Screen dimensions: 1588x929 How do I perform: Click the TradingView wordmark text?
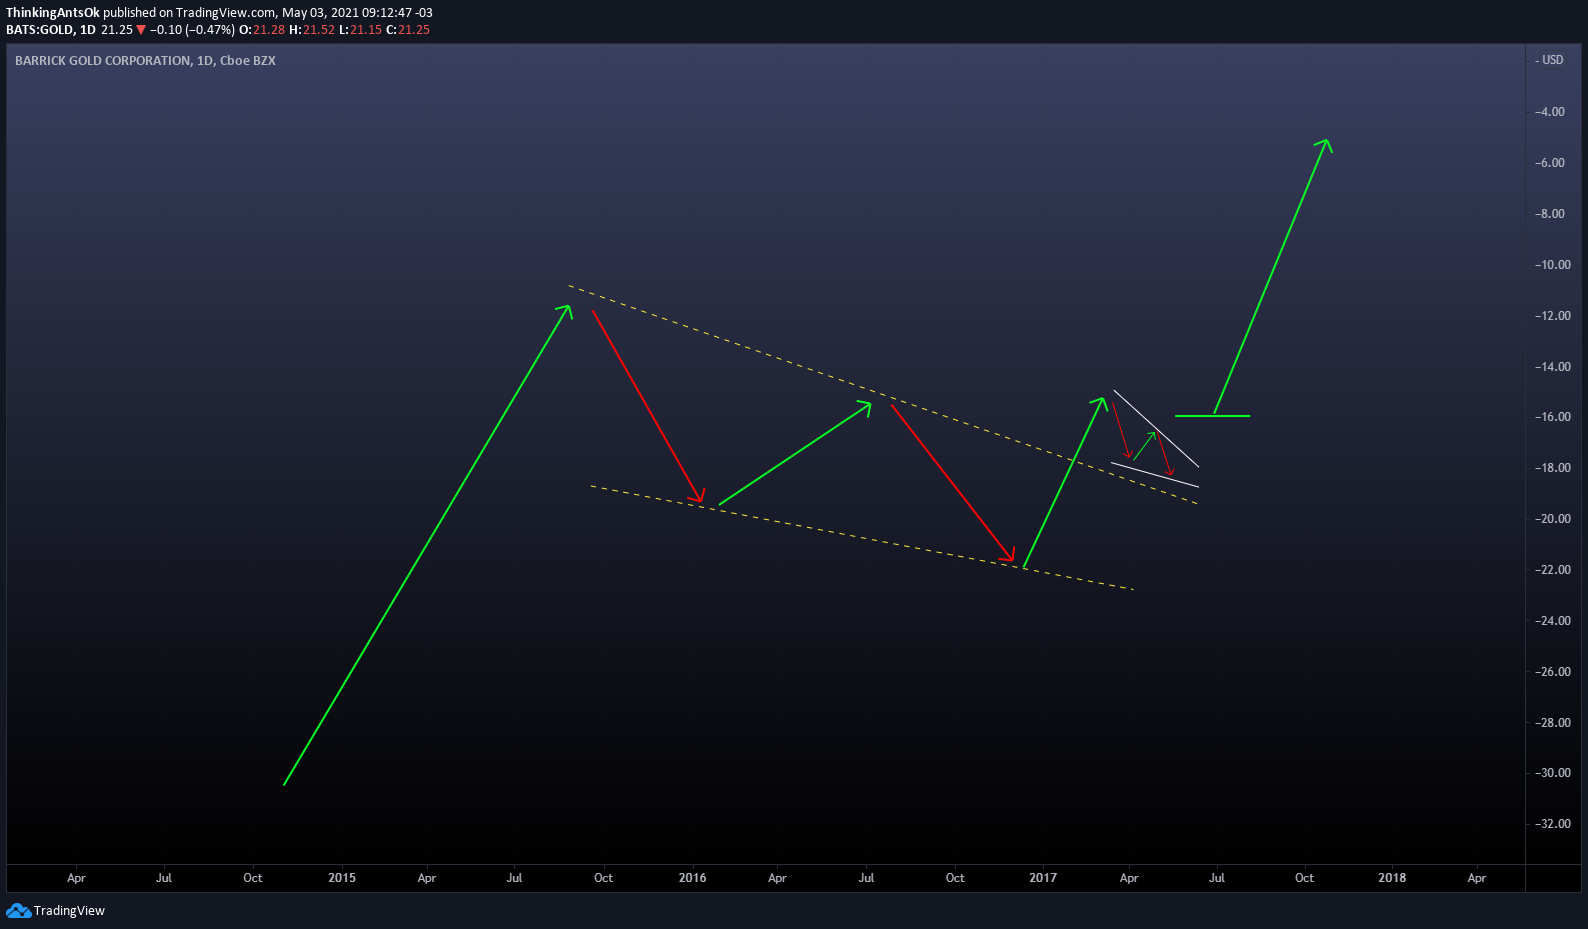(69, 911)
